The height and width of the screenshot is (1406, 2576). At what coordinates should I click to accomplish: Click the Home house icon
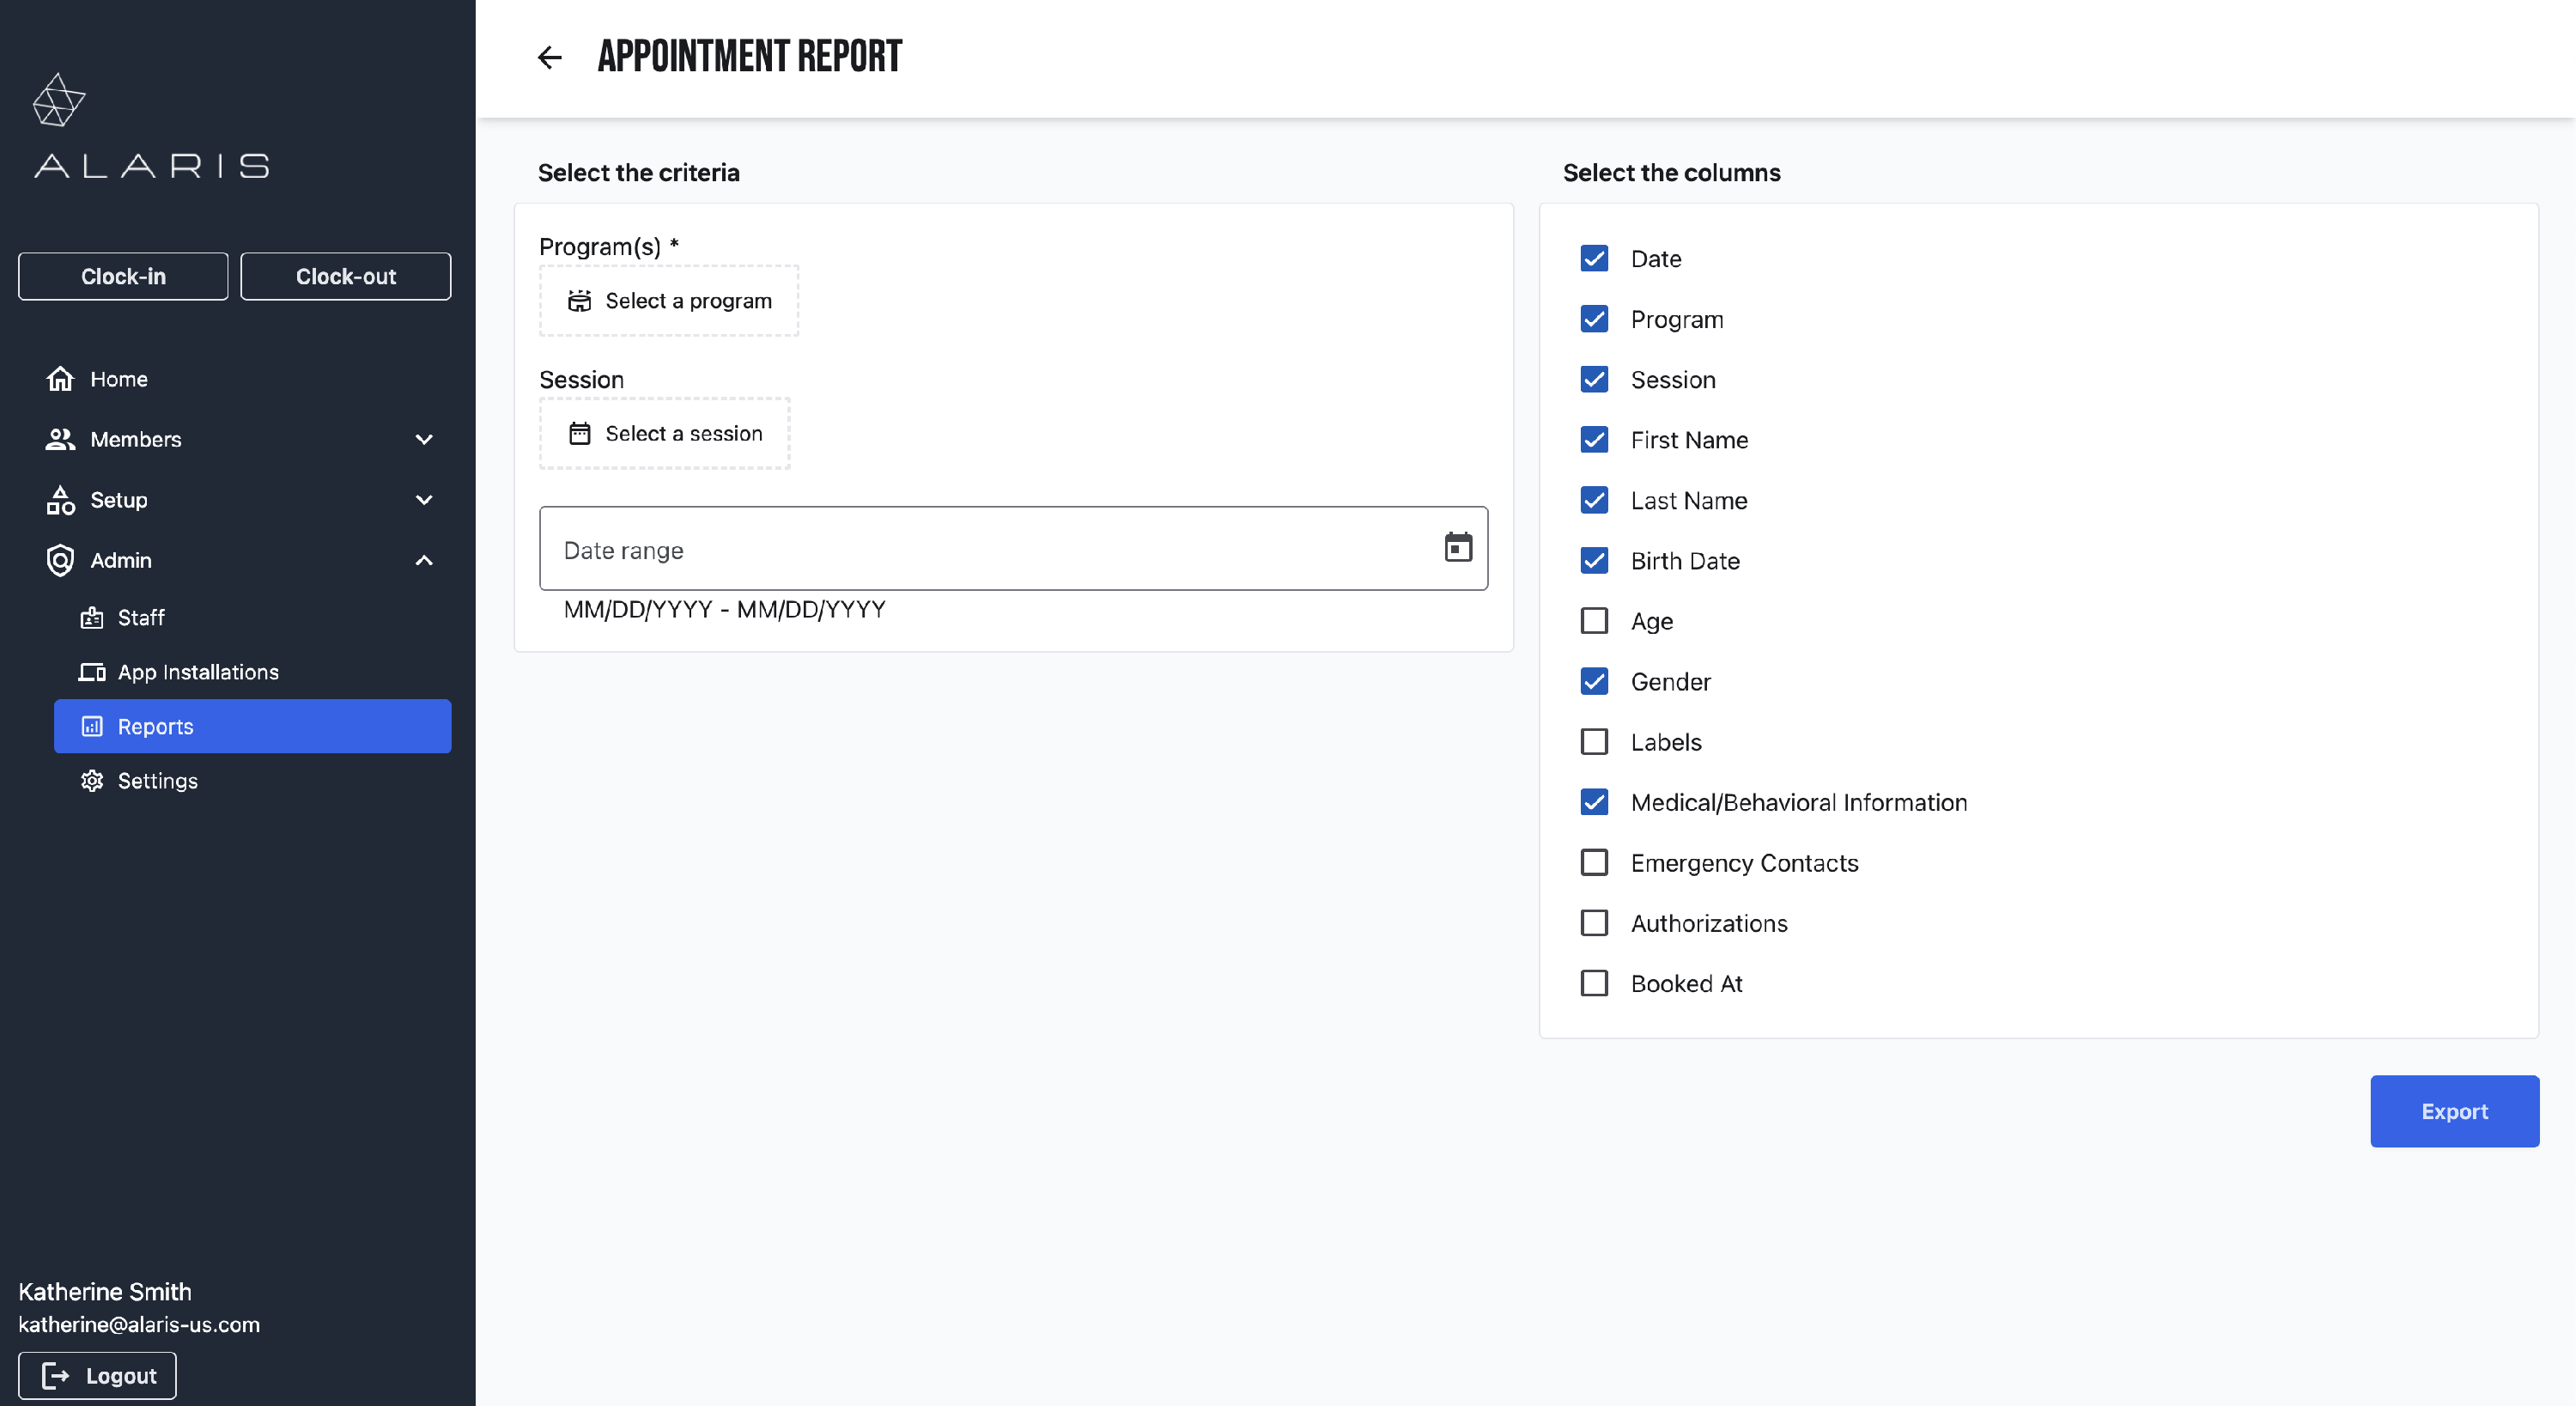60,379
